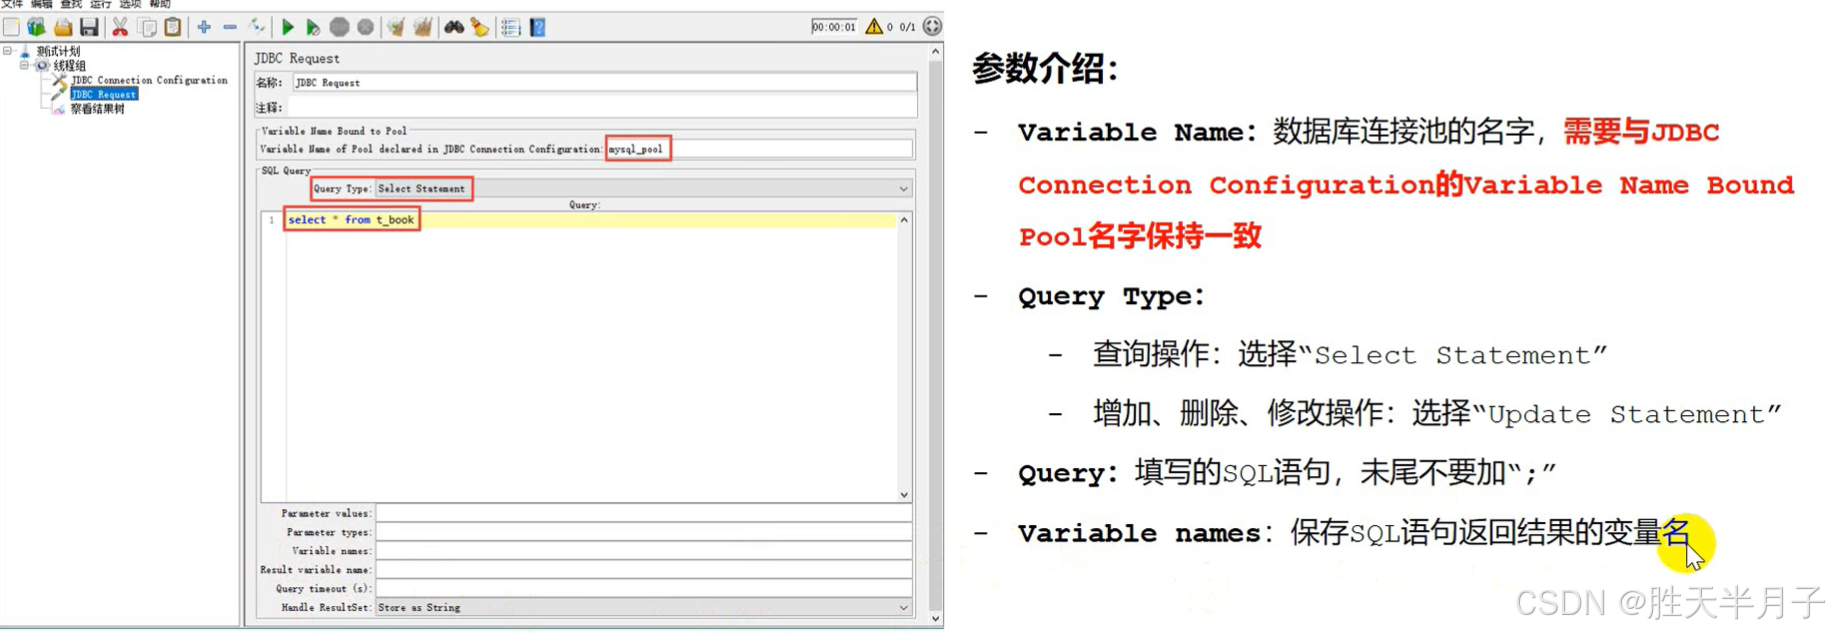Click the 名称 name input field
This screenshot has width=1830, height=635.
[604, 83]
